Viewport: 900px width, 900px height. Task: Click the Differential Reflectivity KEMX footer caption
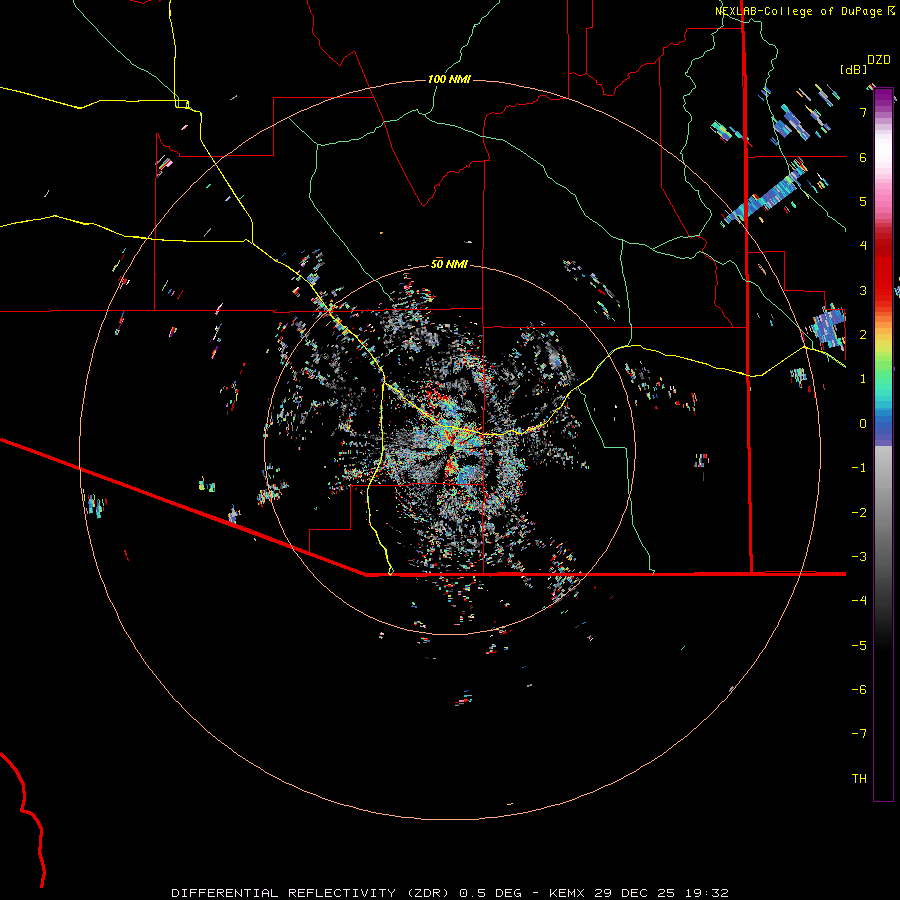tap(450, 893)
